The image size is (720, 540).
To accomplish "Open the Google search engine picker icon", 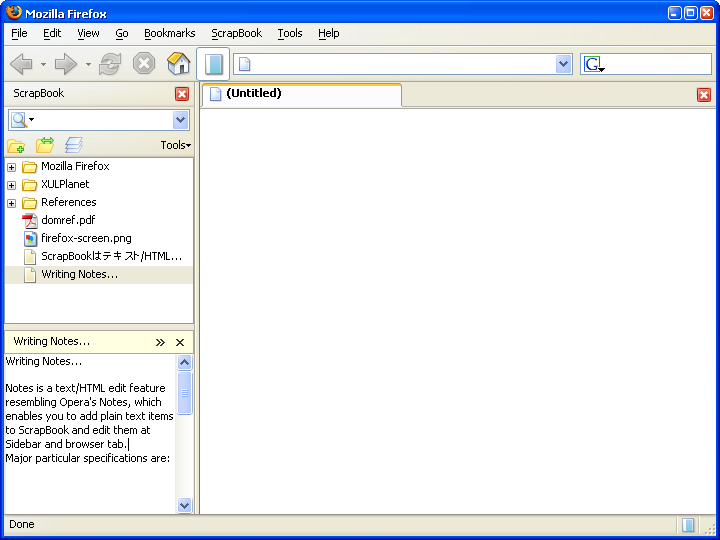I will tap(594, 64).
